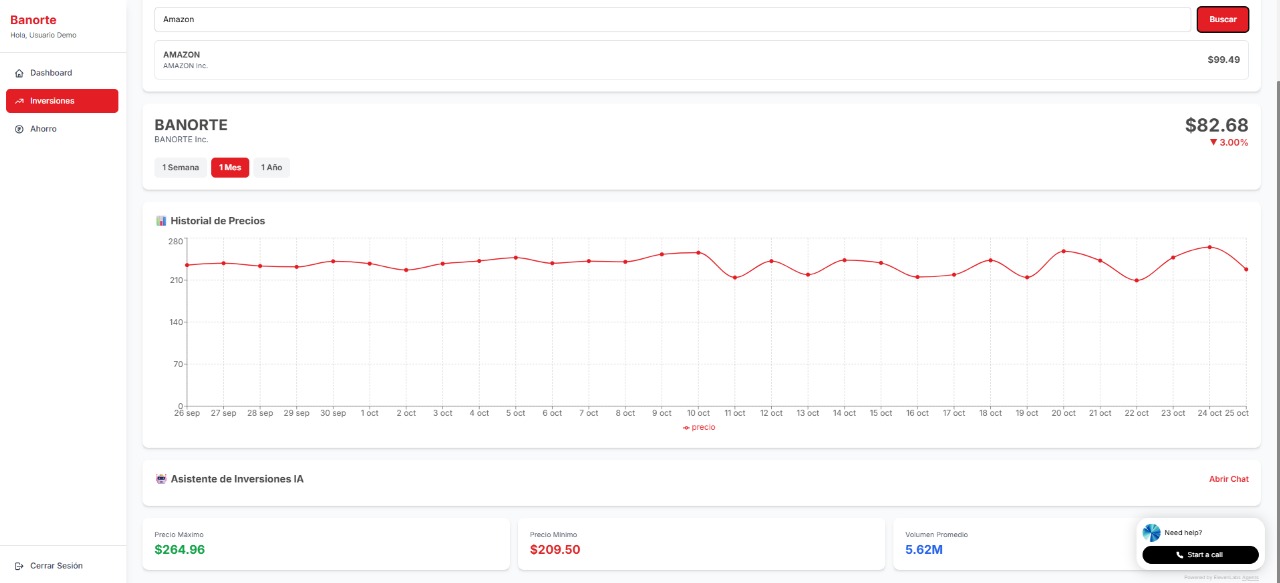The width and height of the screenshot is (1280, 583).
Task: Click the red Buscar button
Action: click(x=1223, y=19)
